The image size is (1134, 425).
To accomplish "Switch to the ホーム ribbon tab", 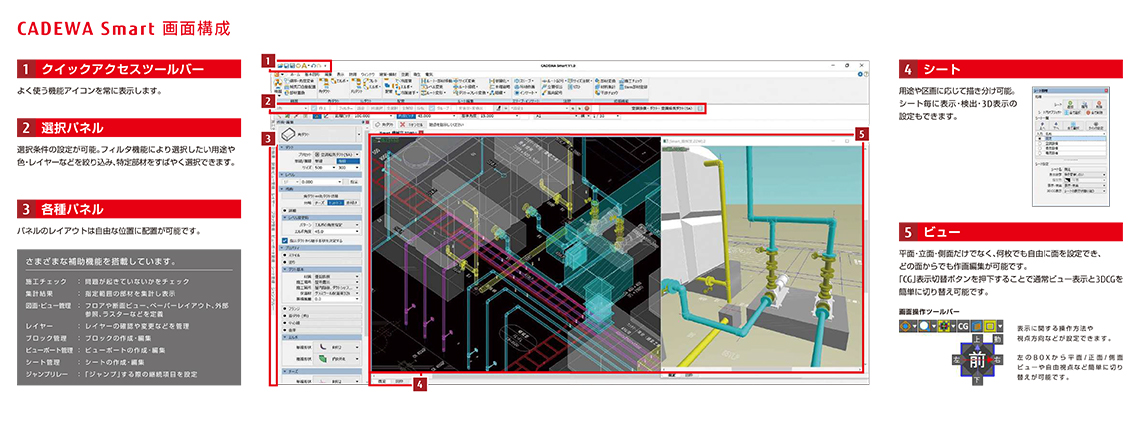I will [x=294, y=74].
